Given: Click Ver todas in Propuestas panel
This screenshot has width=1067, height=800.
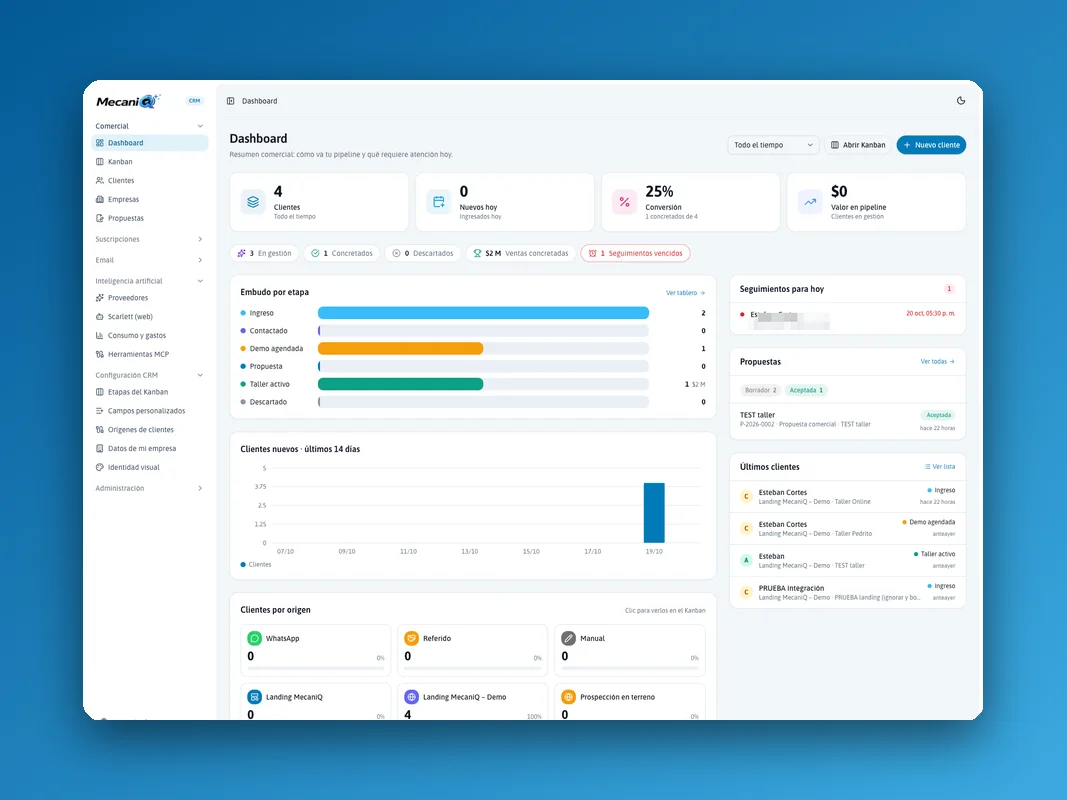Looking at the screenshot, I should [x=937, y=362].
